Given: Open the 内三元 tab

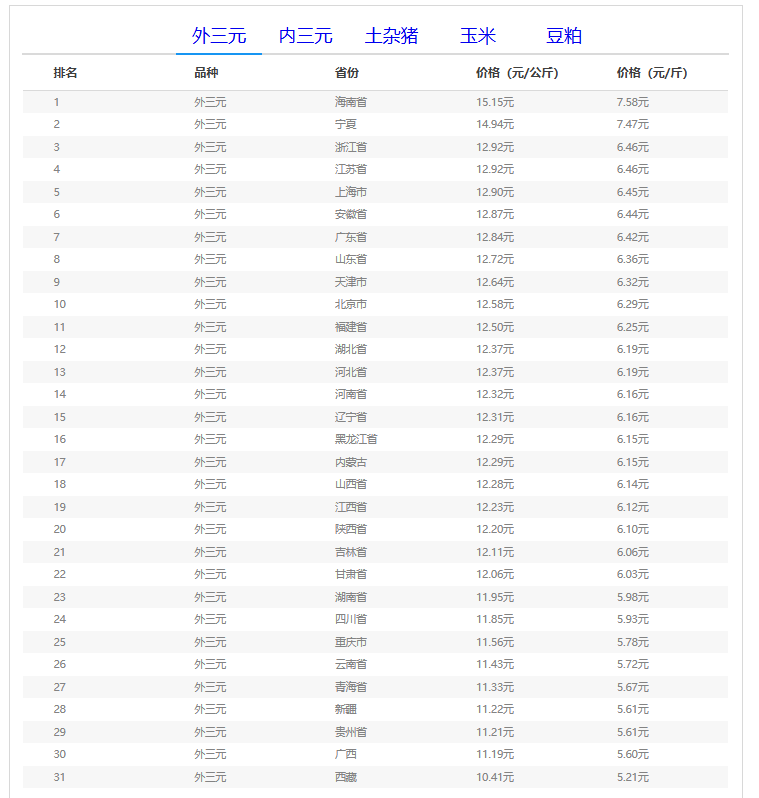Looking at the screenshot, I should (305, 36).
